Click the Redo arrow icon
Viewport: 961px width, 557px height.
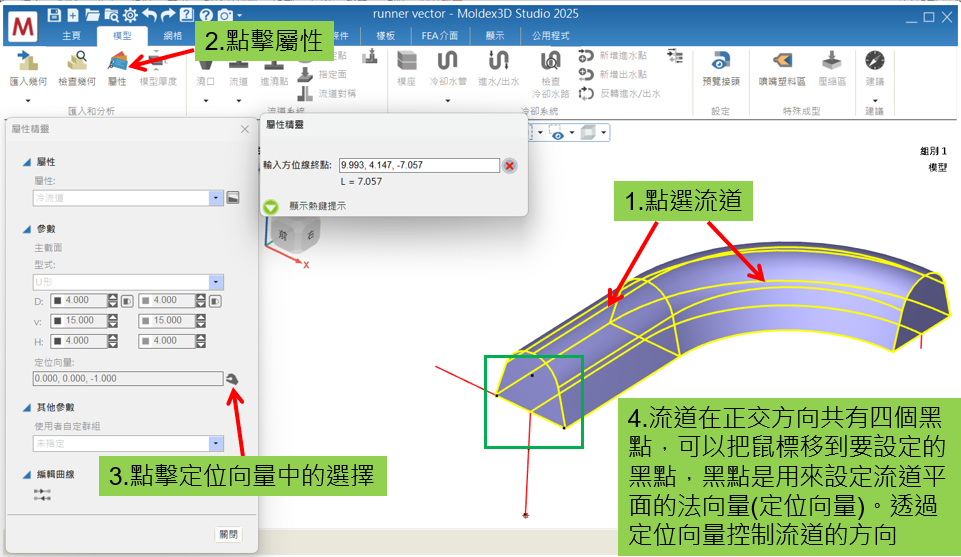tap(168, 15)
